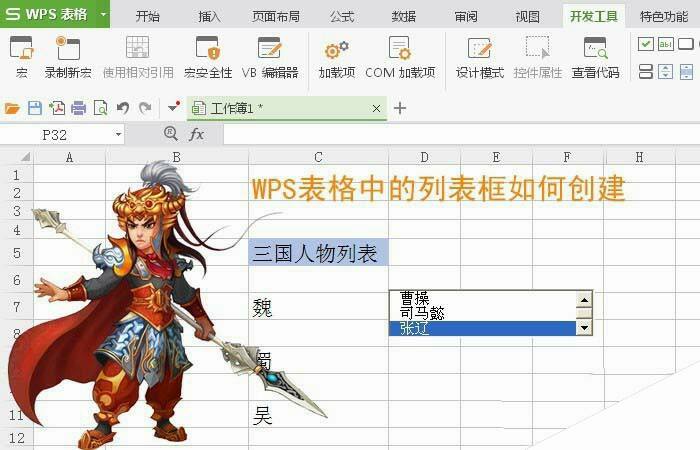Screen dimensions: 700x450
Task: Undo the last action
Action: (123, 108)
